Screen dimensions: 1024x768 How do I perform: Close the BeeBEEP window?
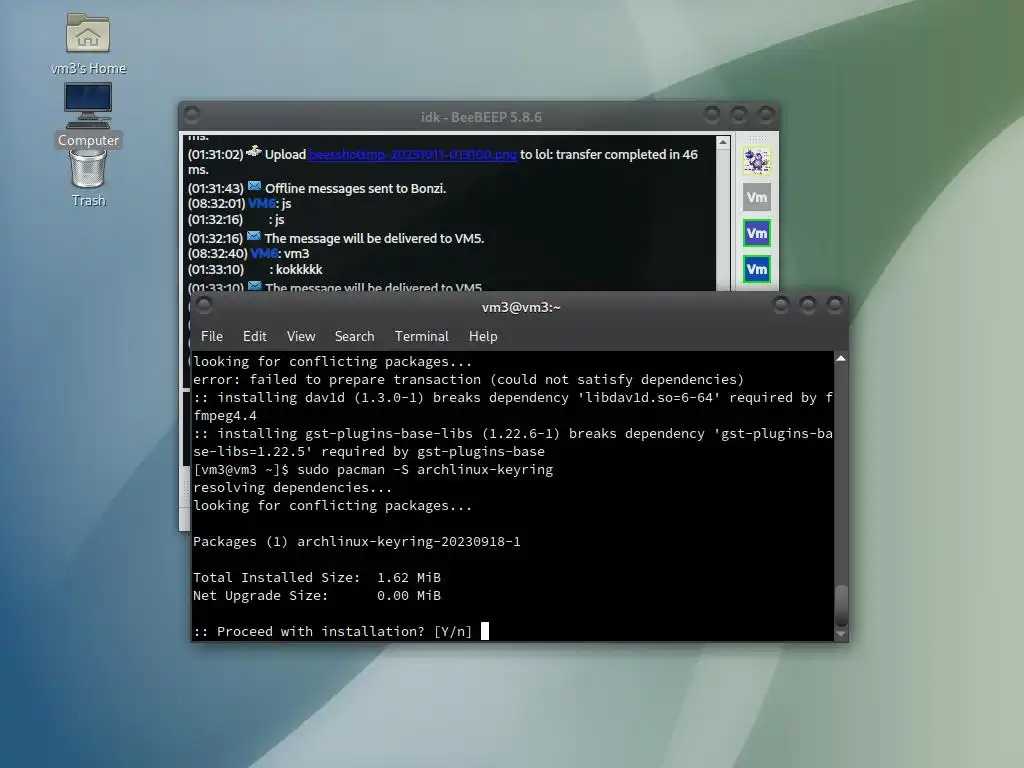766,115
